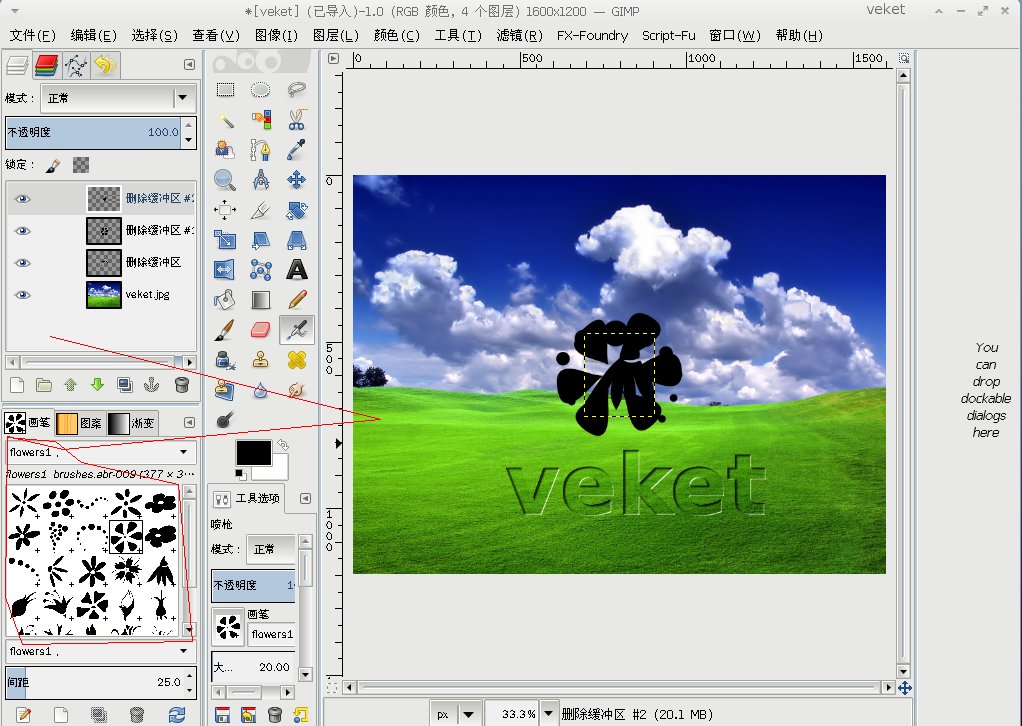The height and width of the screenshot is (726, 1022).
Task: Open the px unit dropdown
Action: click(x=456, y=714)
